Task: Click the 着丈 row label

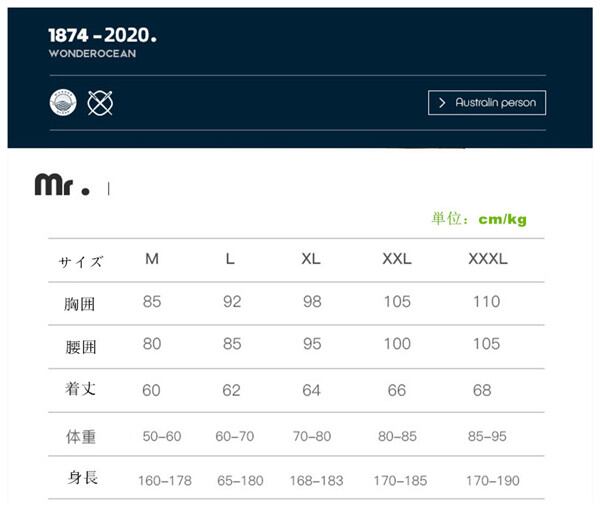Action: tap(80, 389)
